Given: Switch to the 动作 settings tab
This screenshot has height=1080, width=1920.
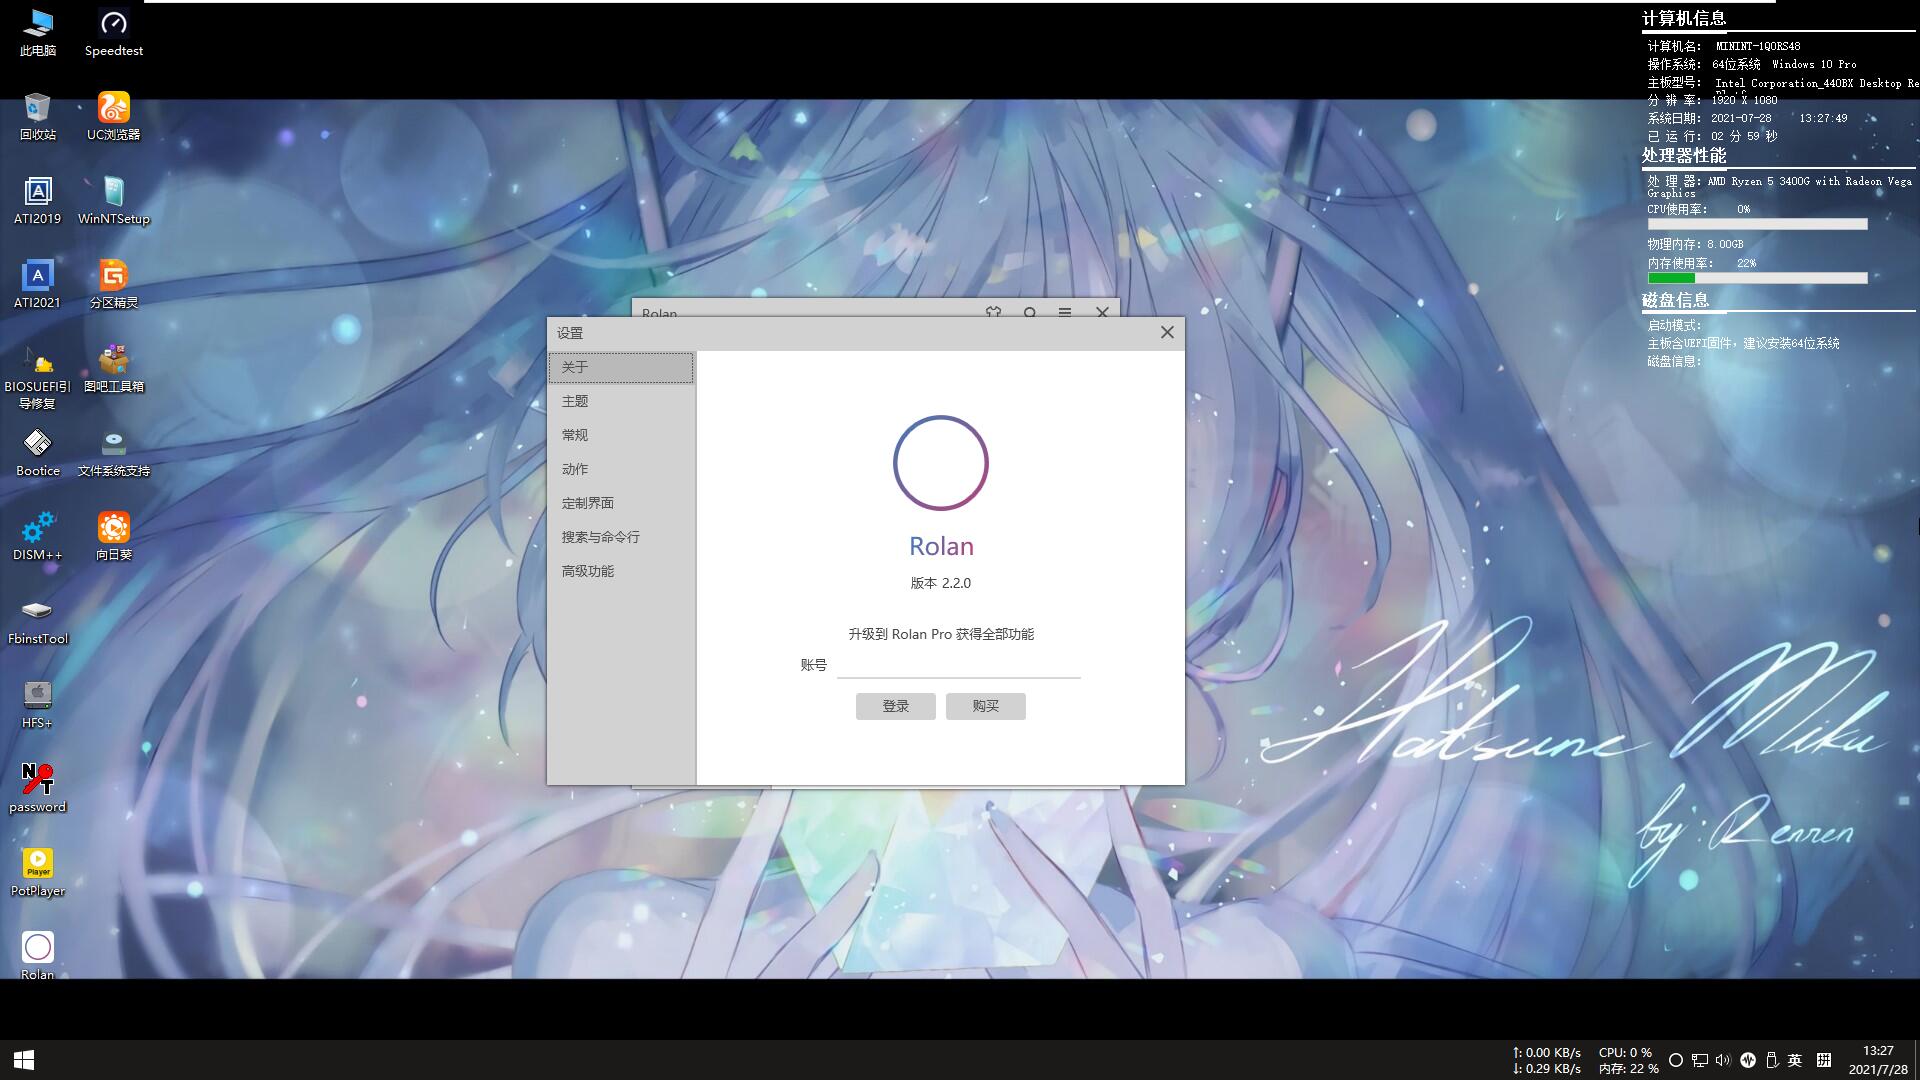Looking at the screenshot, I should click(621, 469).
